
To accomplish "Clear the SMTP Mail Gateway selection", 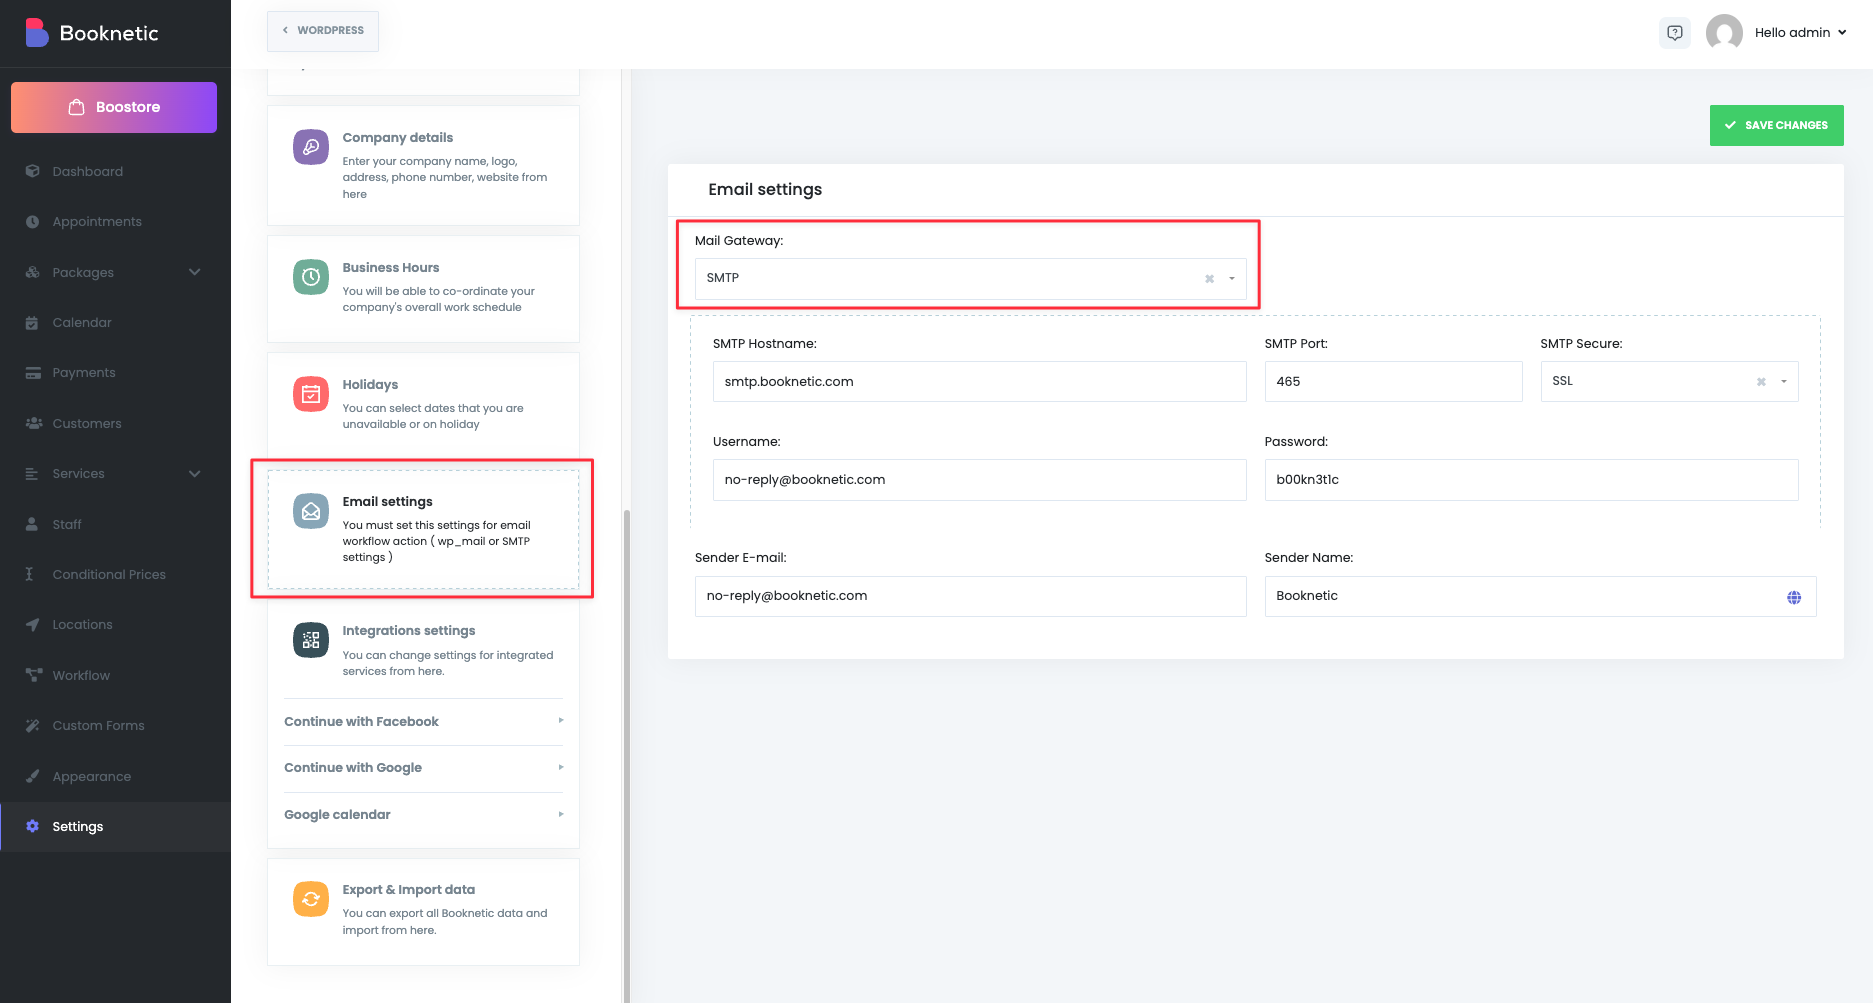I will coord(1209,279).
